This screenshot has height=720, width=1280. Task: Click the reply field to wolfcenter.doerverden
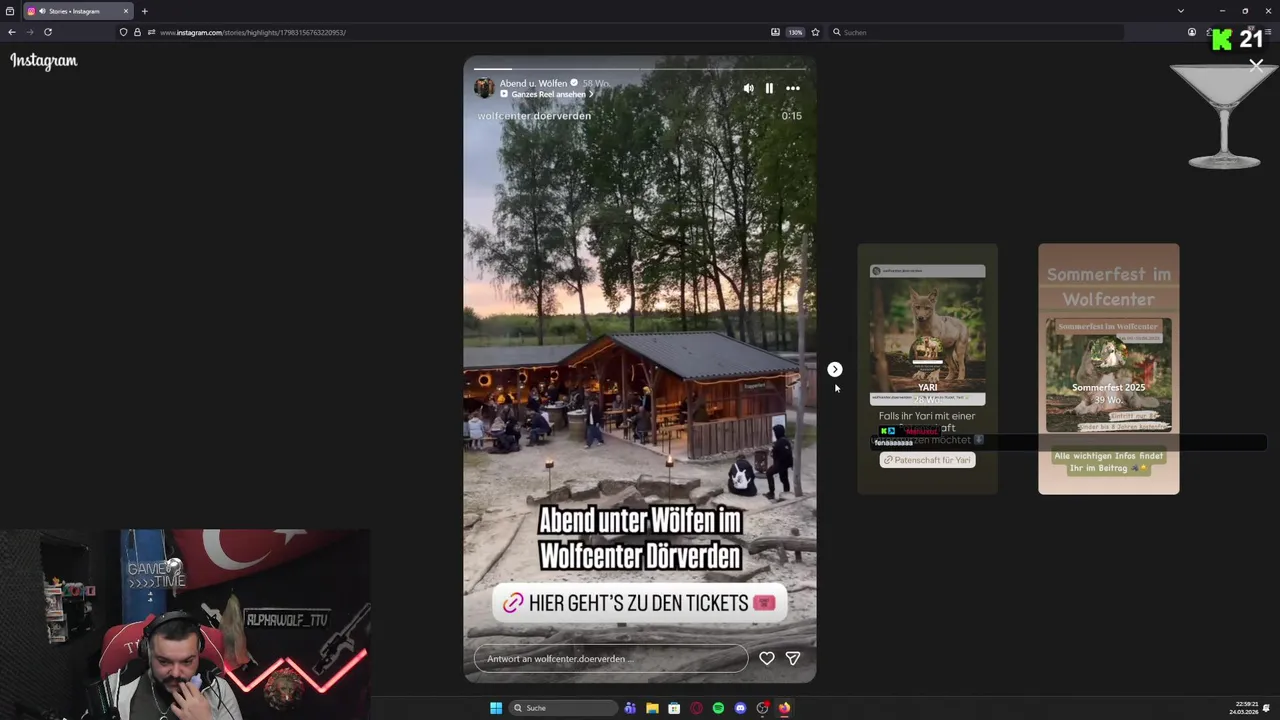click(x=611, y=658)
